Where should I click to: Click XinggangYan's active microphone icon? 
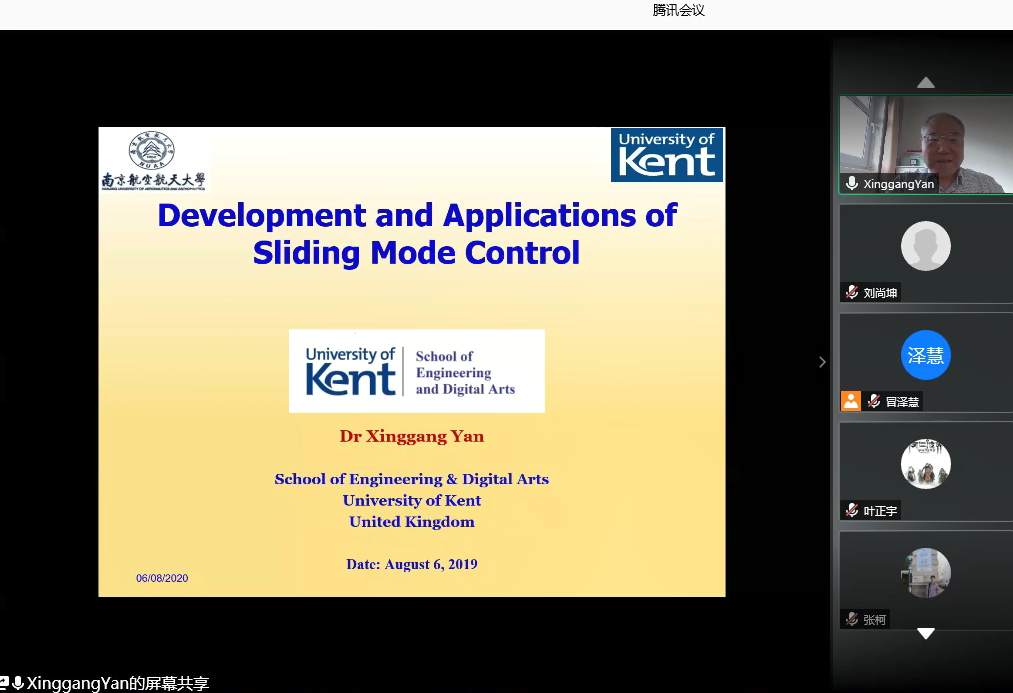point(852,183)
